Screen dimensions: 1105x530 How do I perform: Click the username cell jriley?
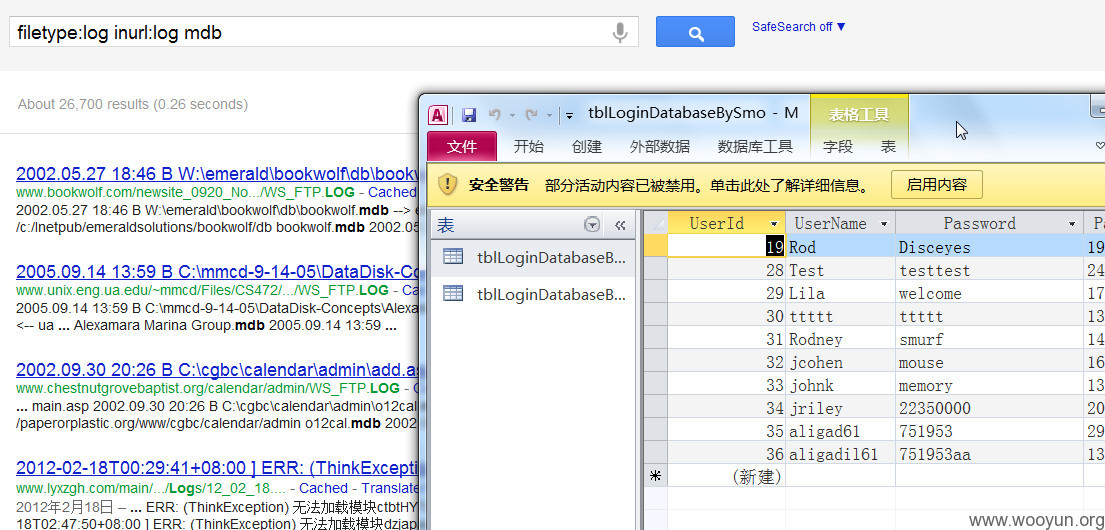[x=841, y=408]
